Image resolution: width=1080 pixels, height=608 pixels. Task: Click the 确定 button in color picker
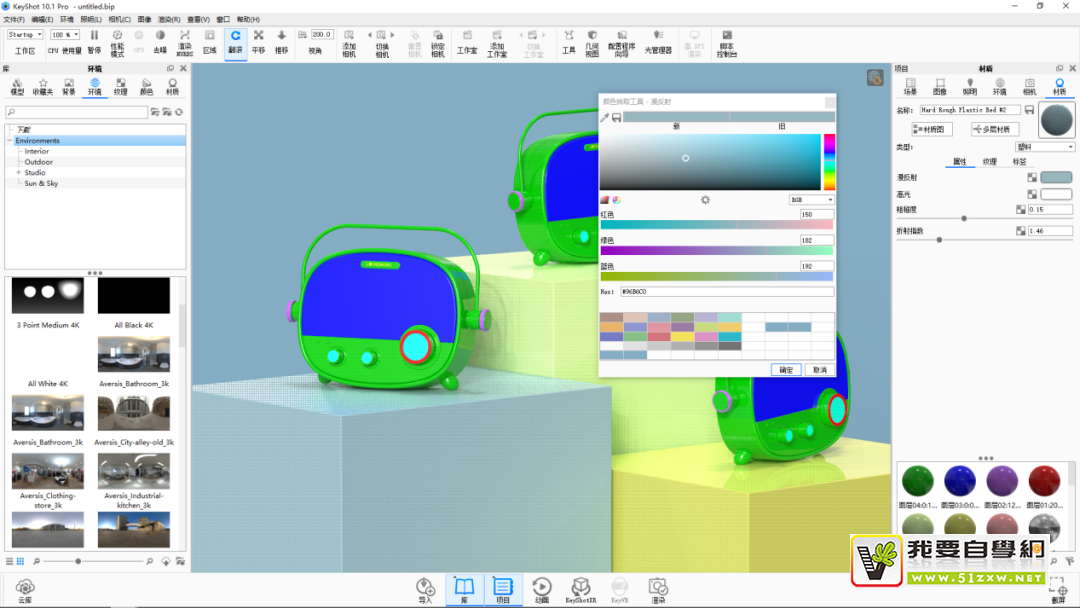786,370
